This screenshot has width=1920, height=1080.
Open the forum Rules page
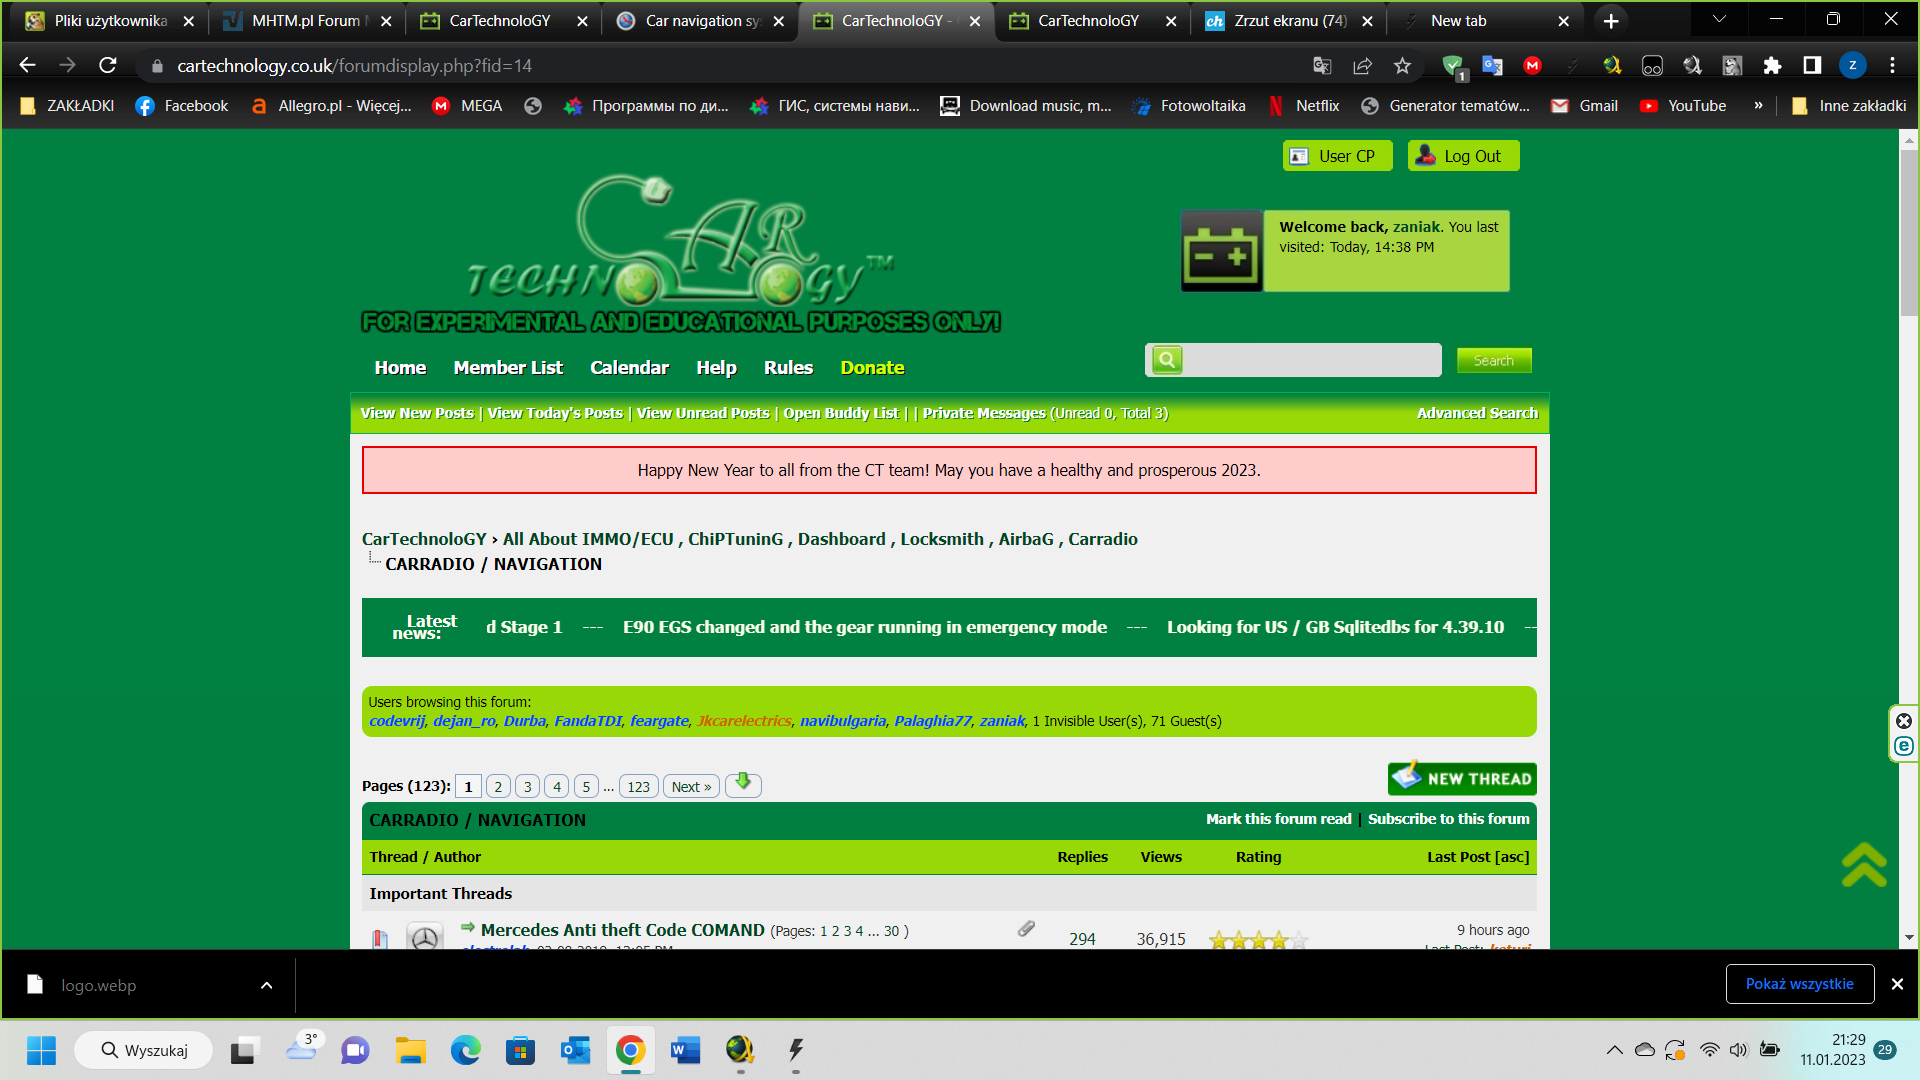788,367
